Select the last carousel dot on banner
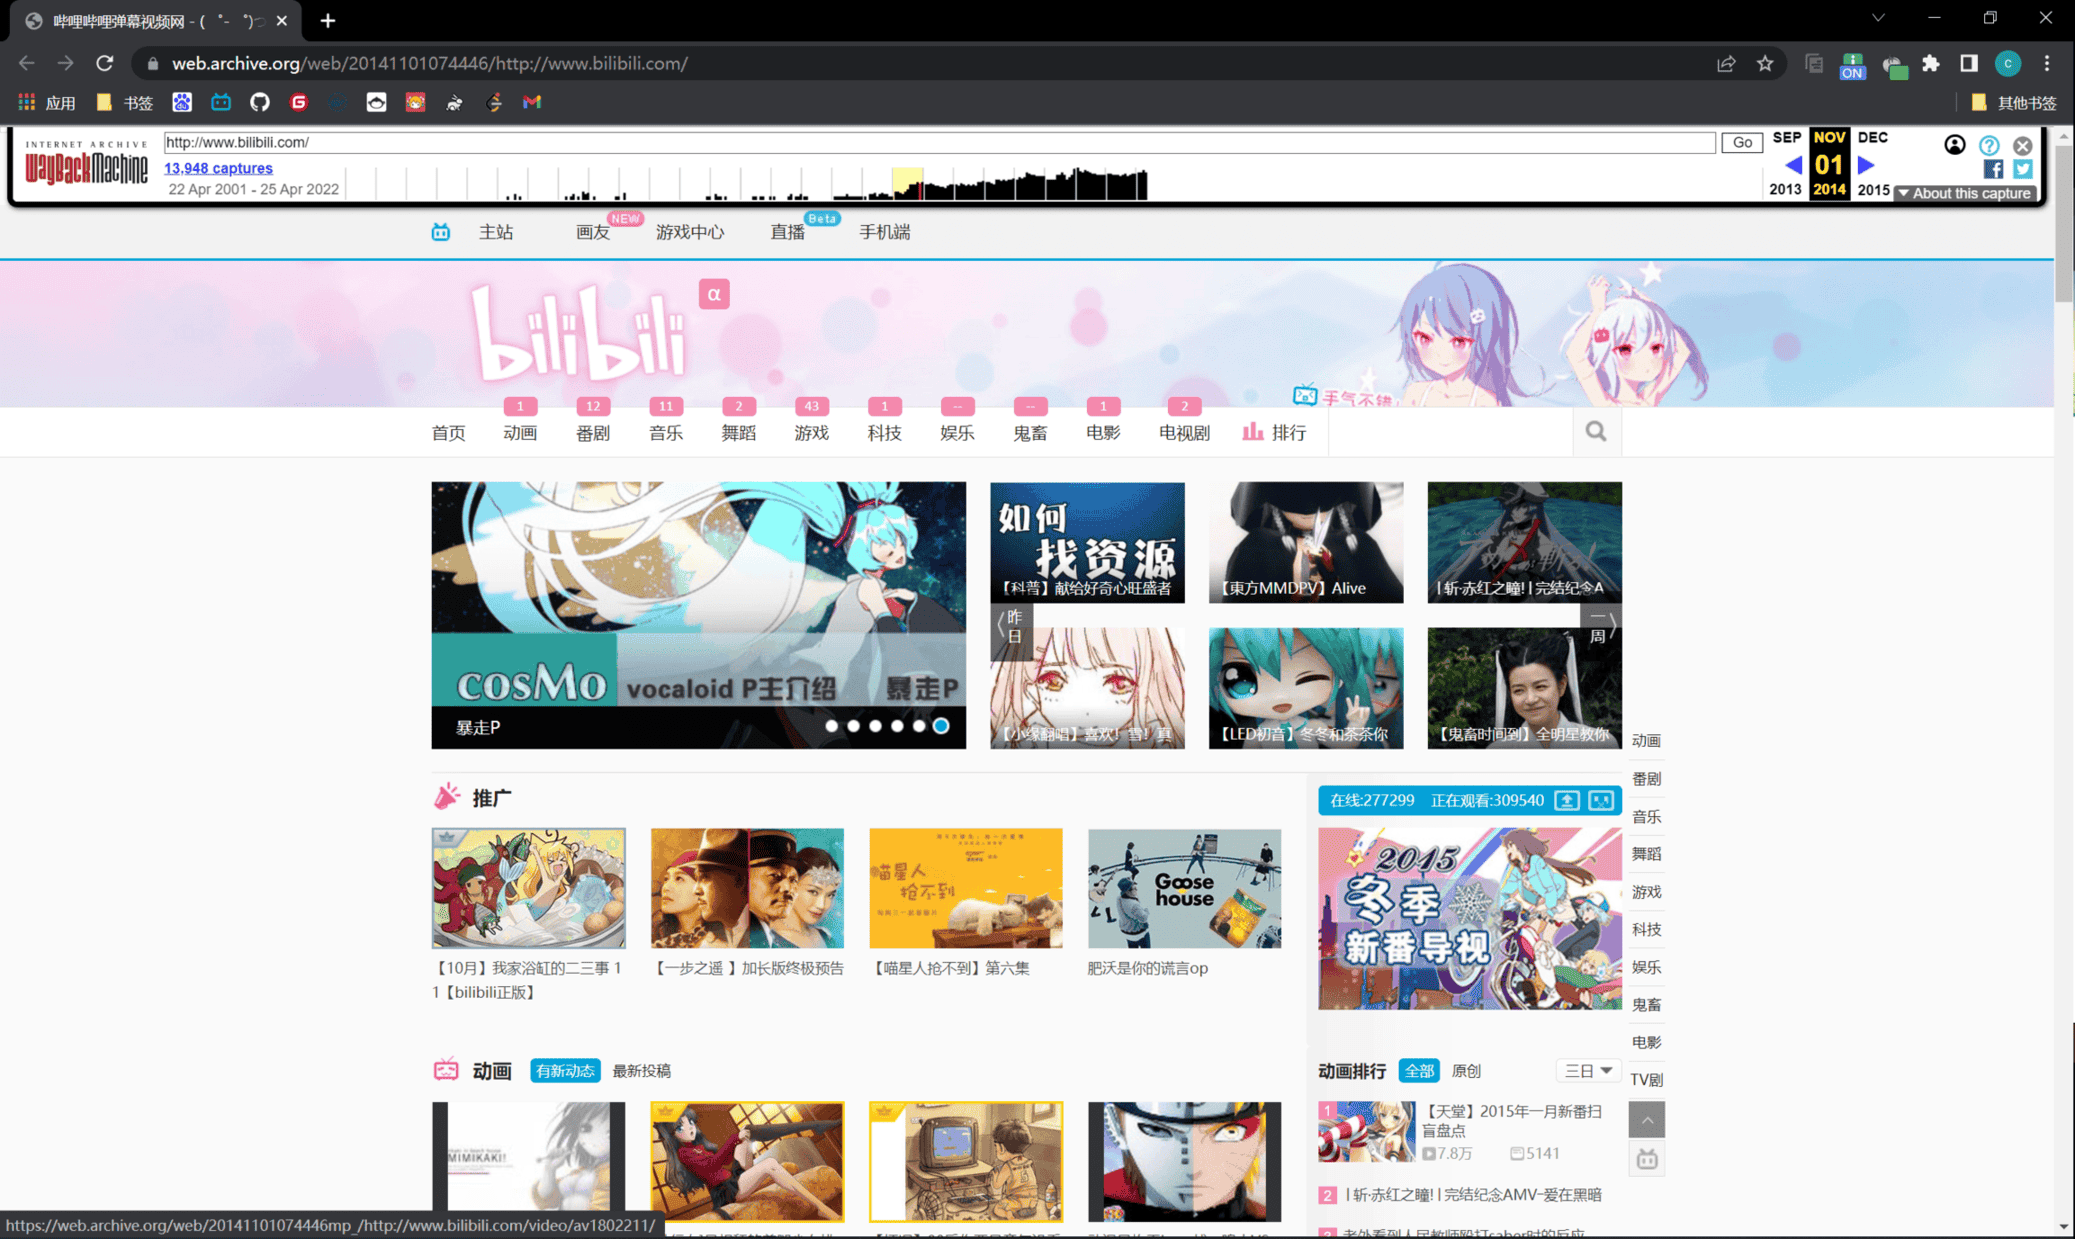Screen dimensions: 2075x1239 [941, 726]
